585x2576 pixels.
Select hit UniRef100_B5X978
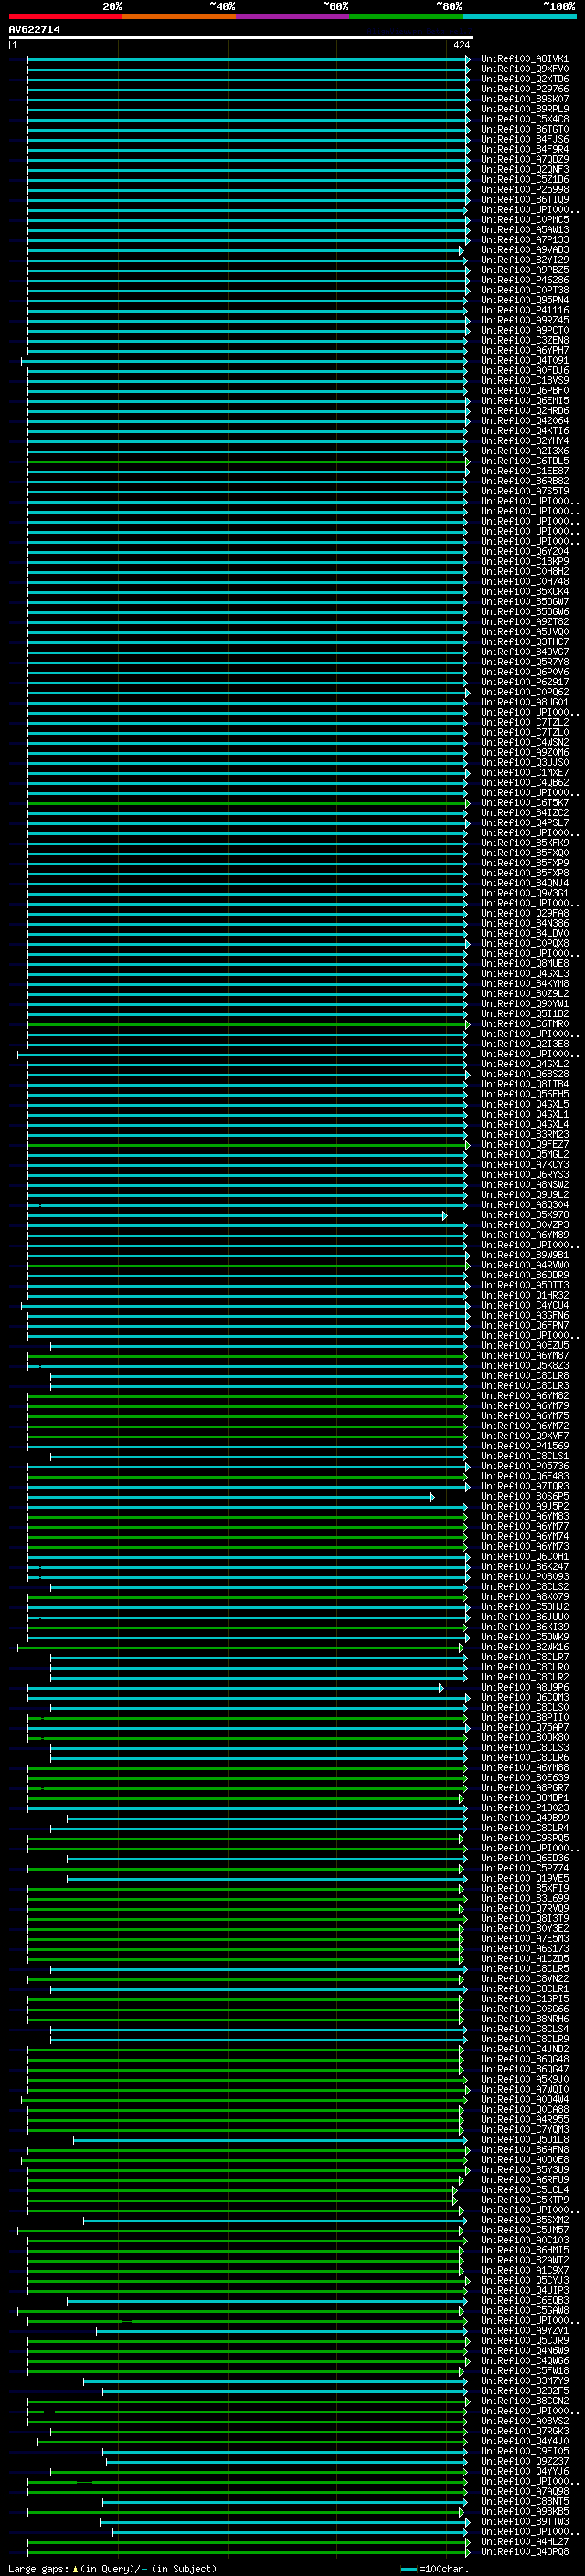(525, 1215)
